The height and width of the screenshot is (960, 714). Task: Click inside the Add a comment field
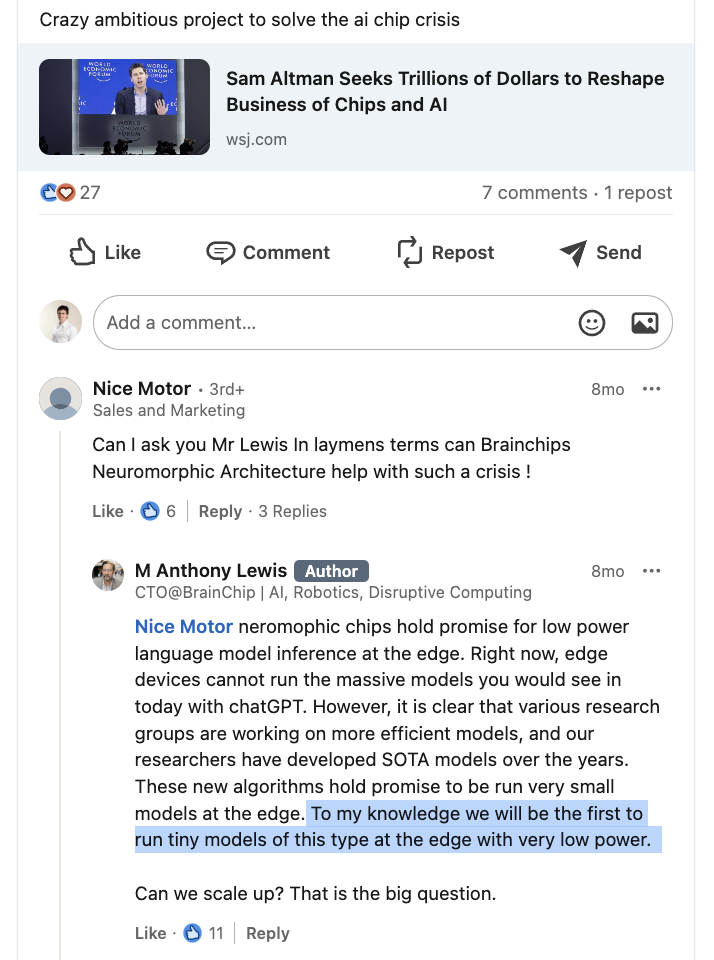click(330, 323)
